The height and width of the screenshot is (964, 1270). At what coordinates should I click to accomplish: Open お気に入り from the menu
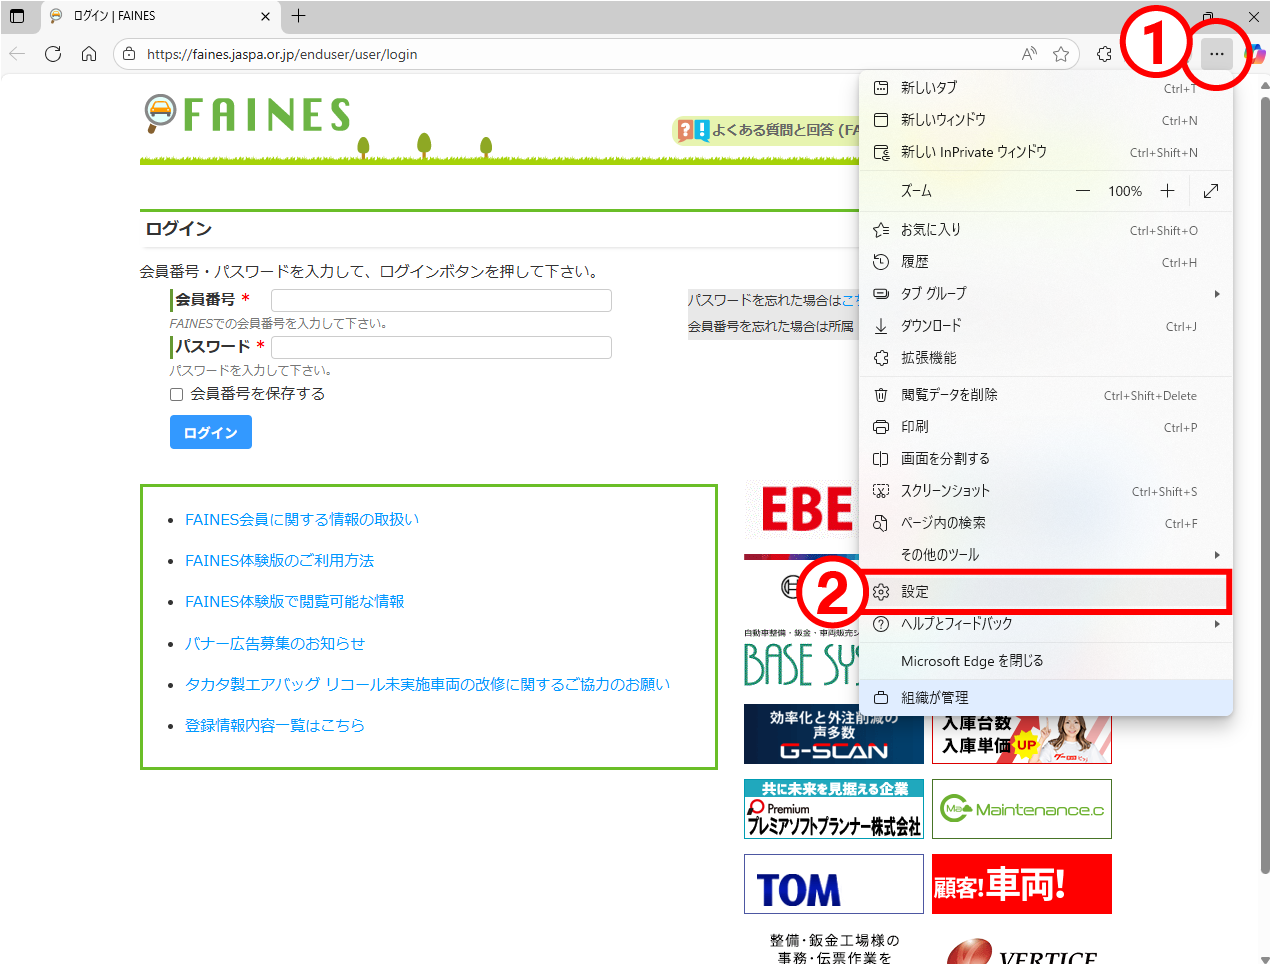click(1046, 230)
